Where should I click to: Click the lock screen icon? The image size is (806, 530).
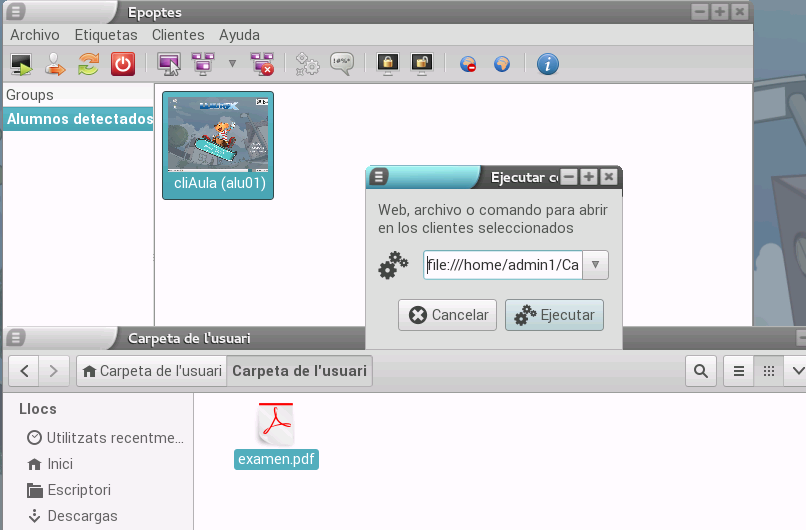pyautogui.click(x=387, y=64)
